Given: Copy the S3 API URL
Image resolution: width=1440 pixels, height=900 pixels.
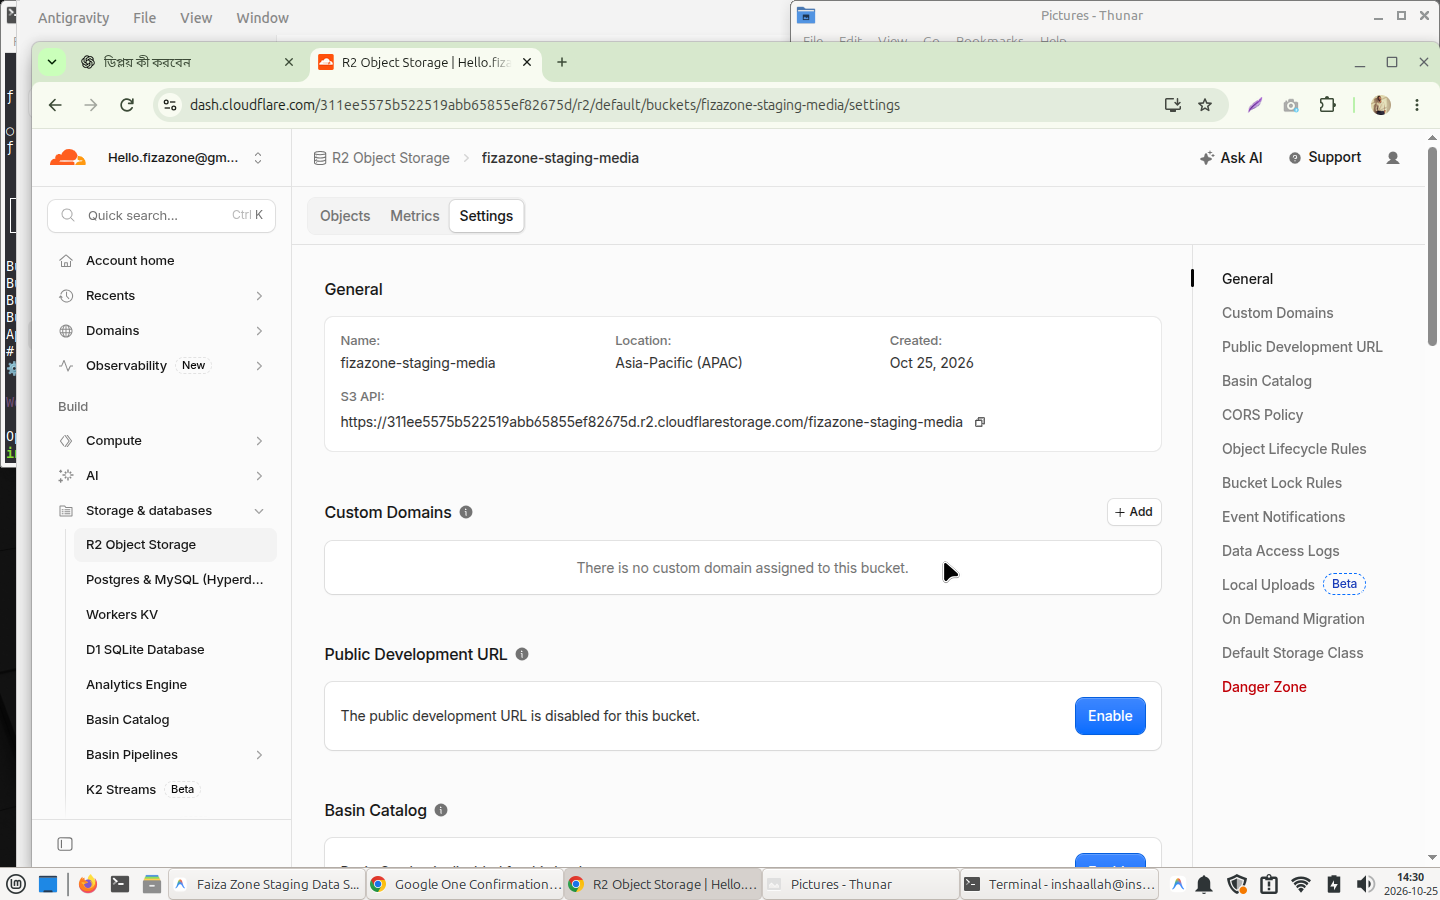Looking at the screenshot, I should [x=980, y=422].
